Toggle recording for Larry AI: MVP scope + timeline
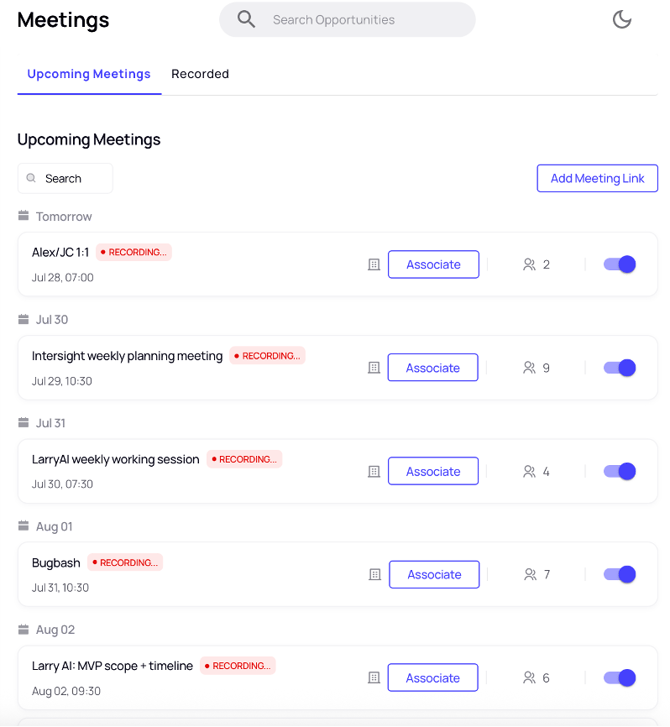 (619, 678)
